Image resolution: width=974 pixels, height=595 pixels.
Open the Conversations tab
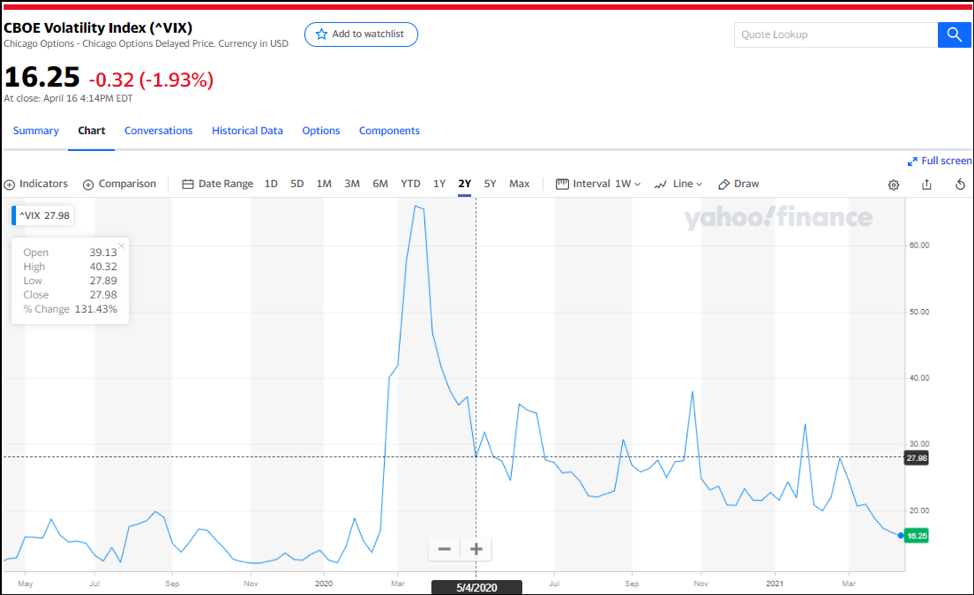click(158, 130)
